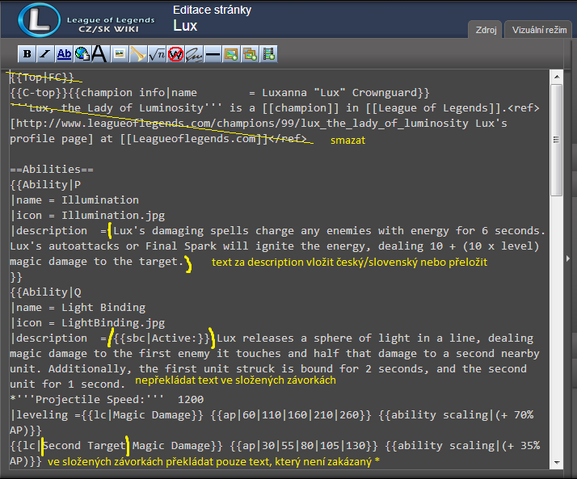The height and width of the screenshot is (479, 577).
Task: Insert headline with large A icon
Action: [100, 54]
